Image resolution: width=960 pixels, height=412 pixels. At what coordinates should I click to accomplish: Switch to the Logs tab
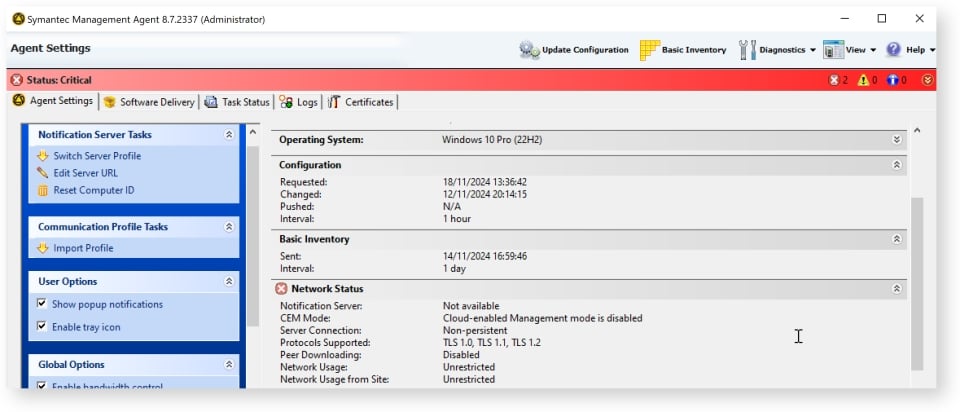[299, 102]
